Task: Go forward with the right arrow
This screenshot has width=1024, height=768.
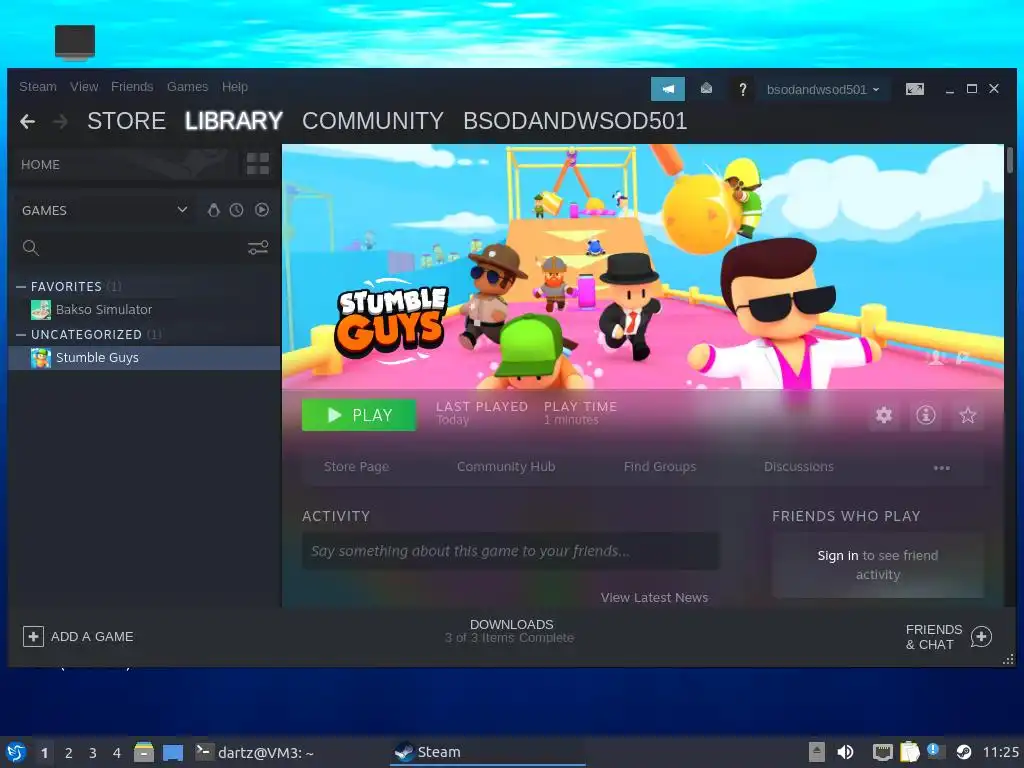Action: (x=60, y=121)
